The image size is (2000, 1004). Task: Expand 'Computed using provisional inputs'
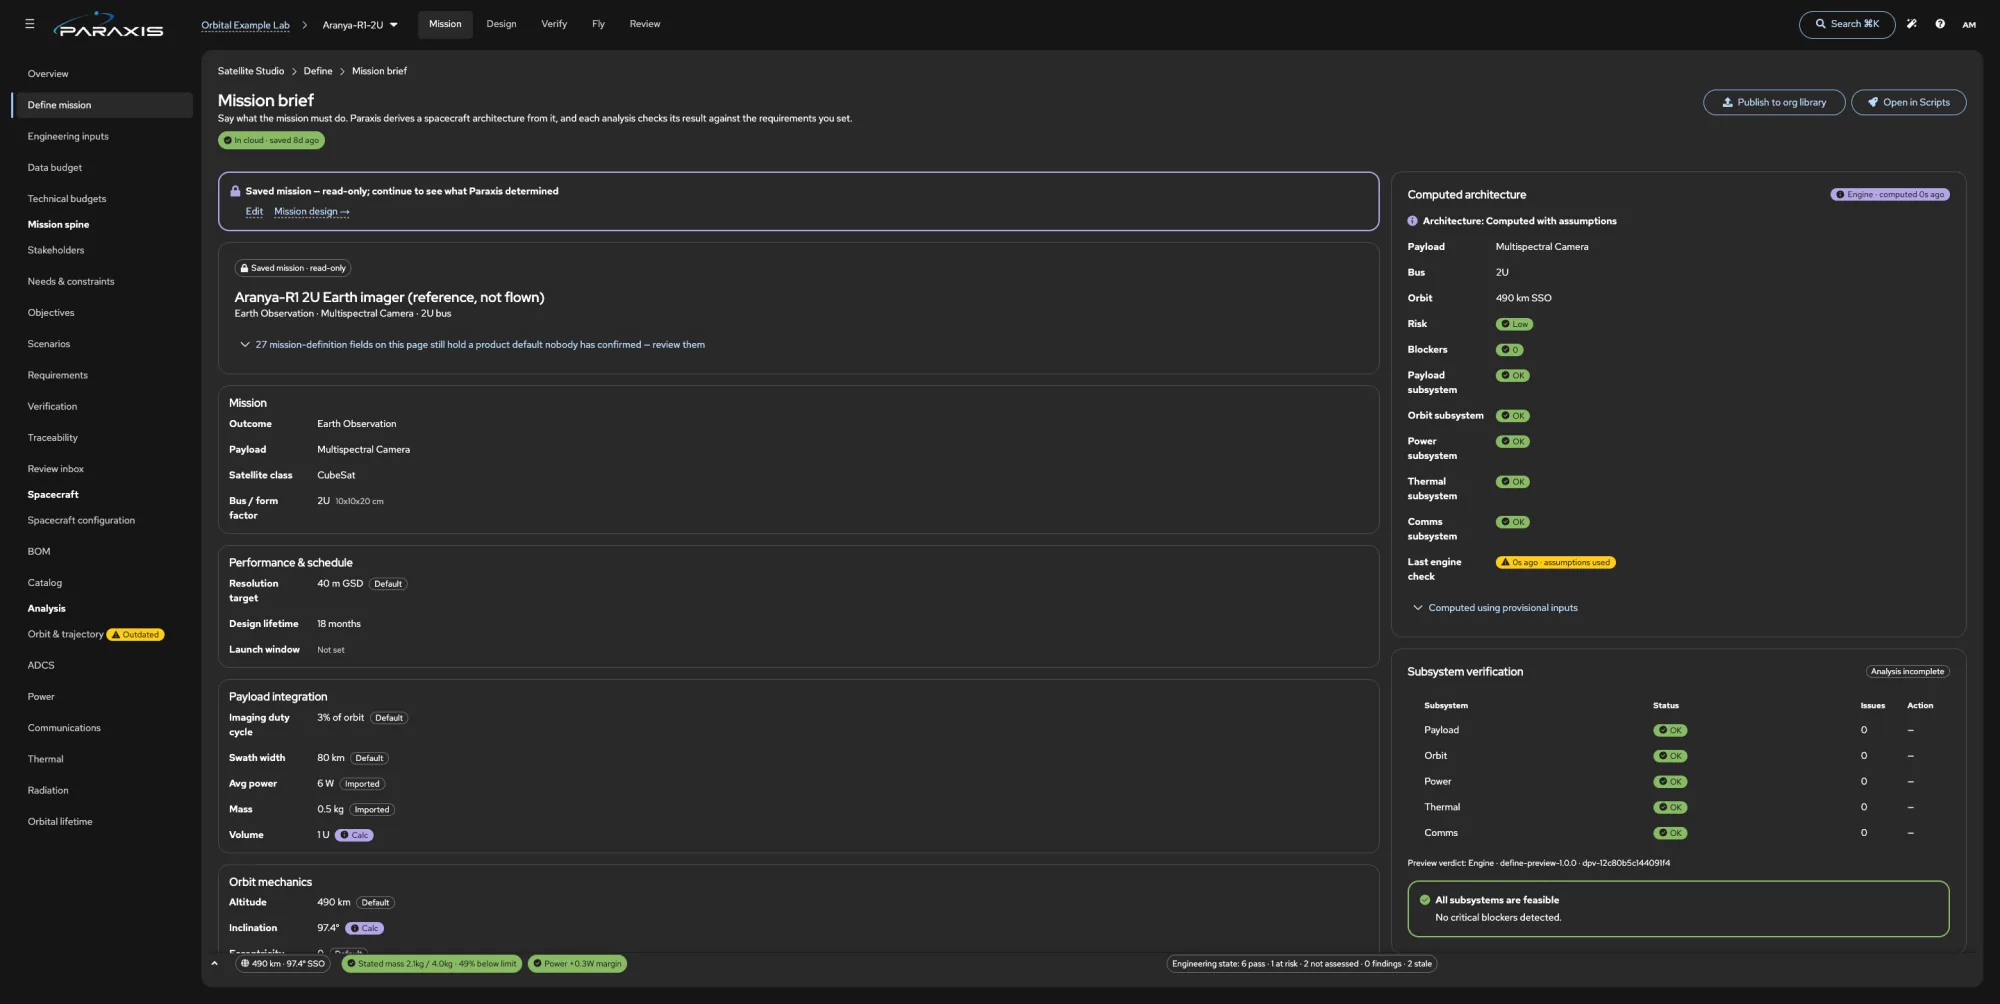(1495, 608)
